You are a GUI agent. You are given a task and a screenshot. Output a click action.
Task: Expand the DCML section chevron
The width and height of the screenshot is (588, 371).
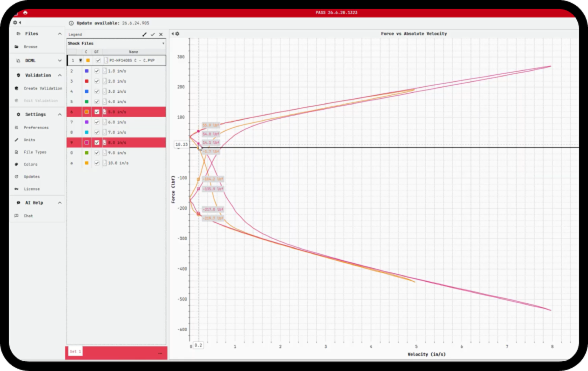coord(60,60)
